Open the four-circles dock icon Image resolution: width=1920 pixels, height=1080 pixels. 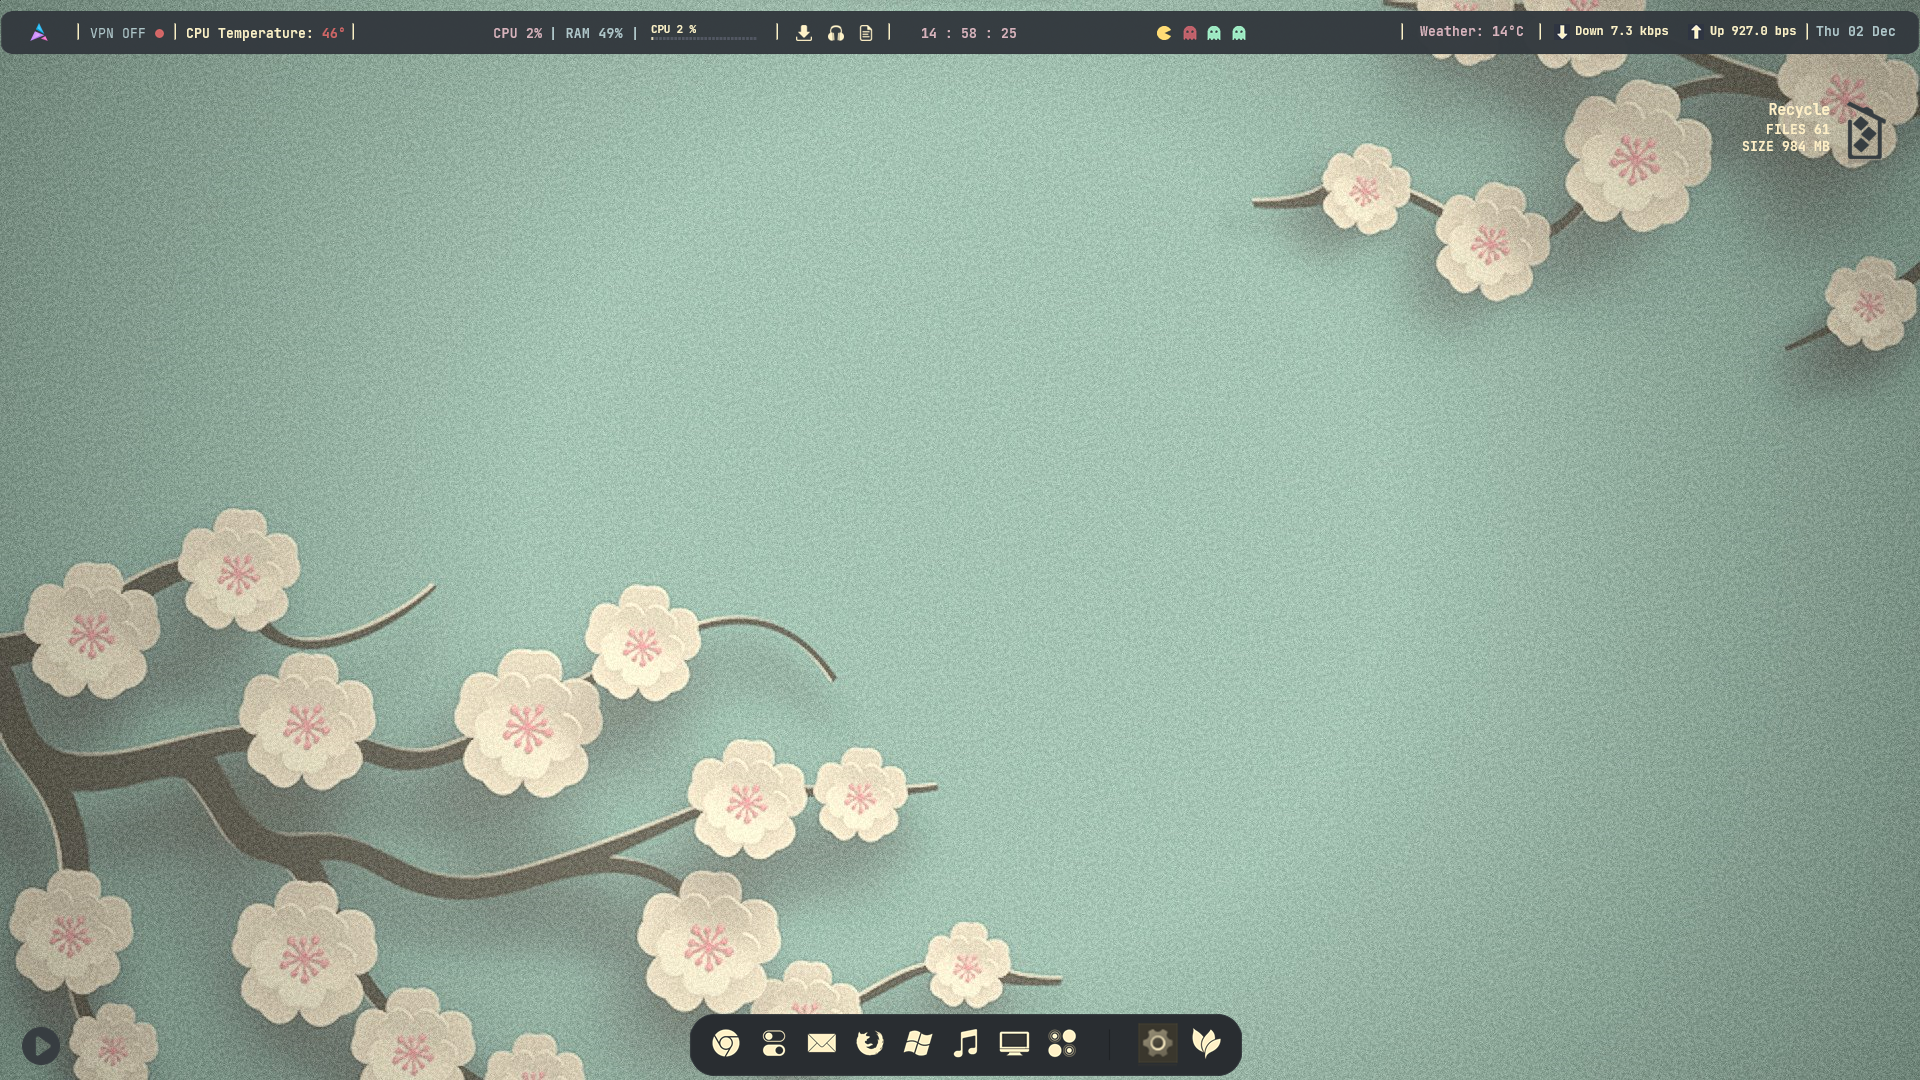tap(1062, 1044)
